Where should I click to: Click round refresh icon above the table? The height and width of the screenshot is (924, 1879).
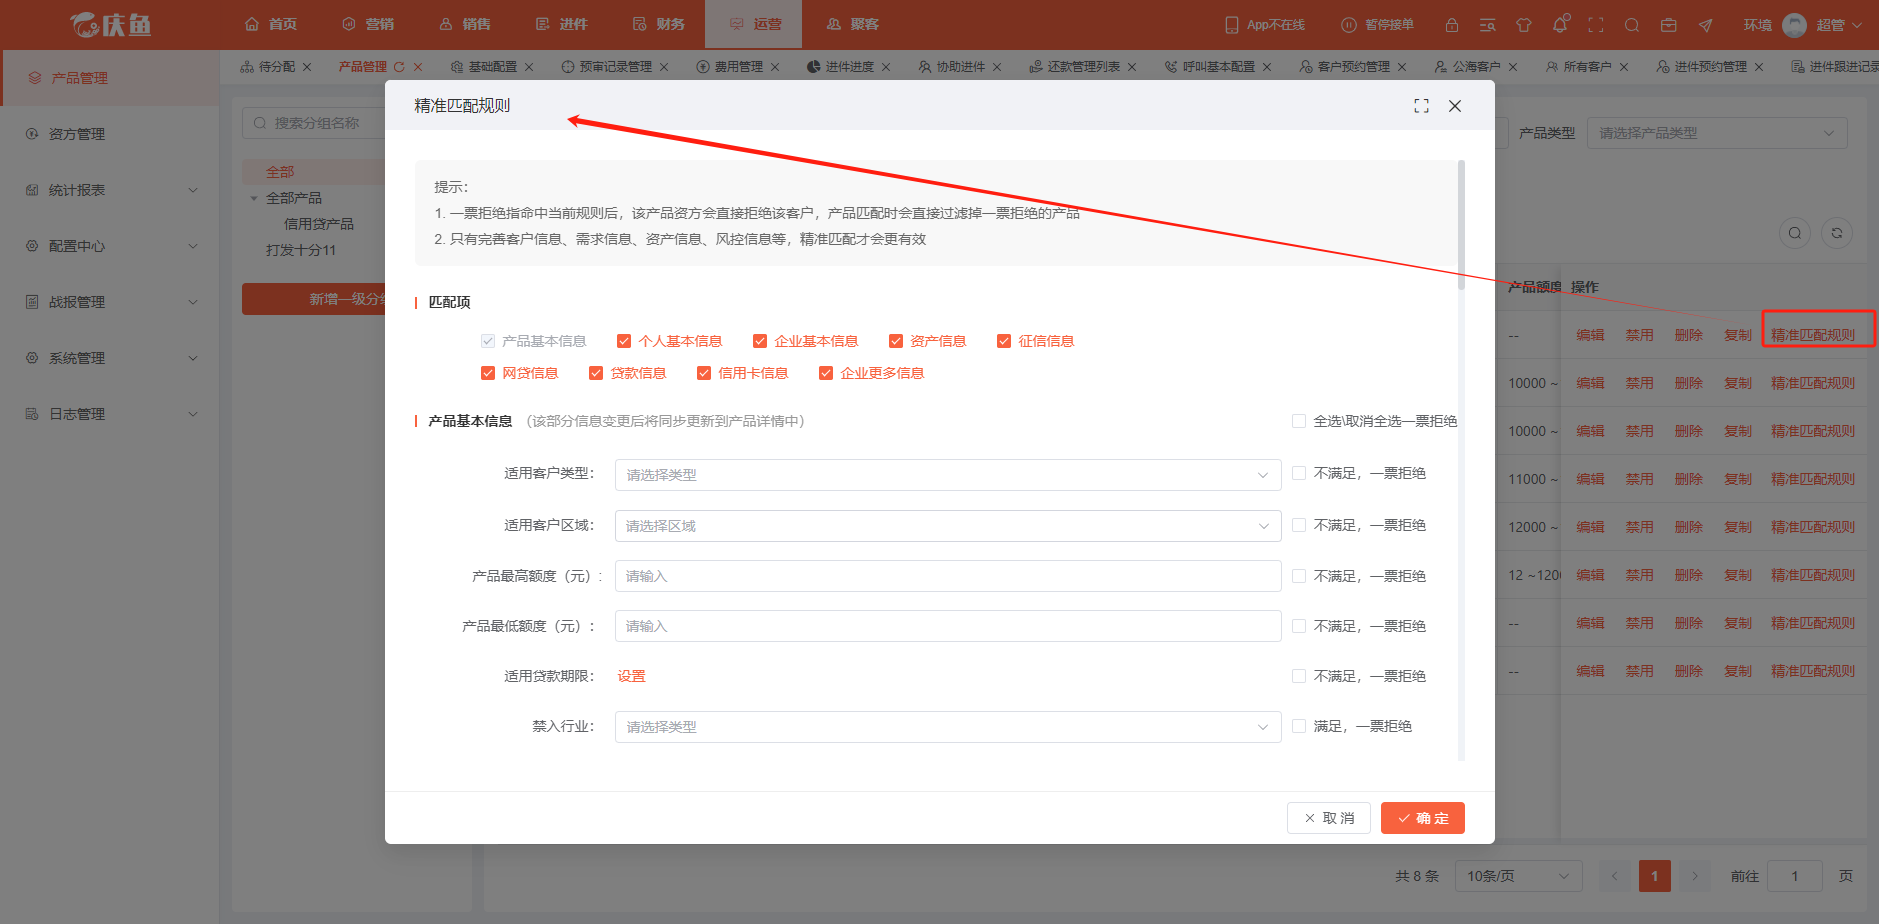(1837, 233)
